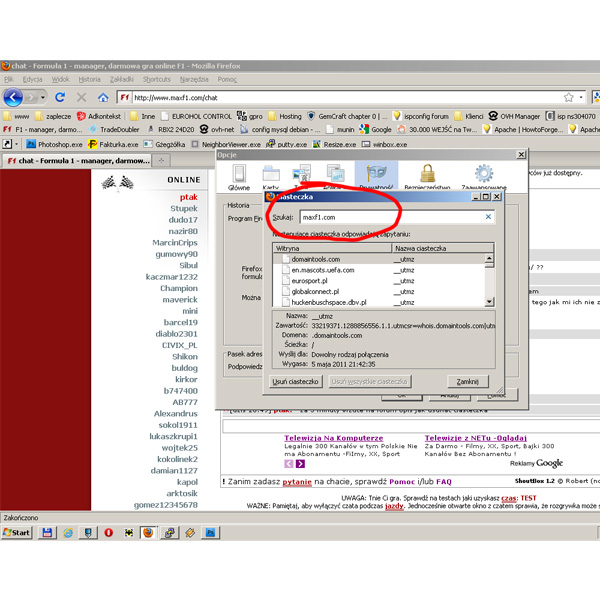Image resolution: width=600 pixels, height=600 pixels.
Task: Click the Firefox Back button
Action: [x=13, y=97]
